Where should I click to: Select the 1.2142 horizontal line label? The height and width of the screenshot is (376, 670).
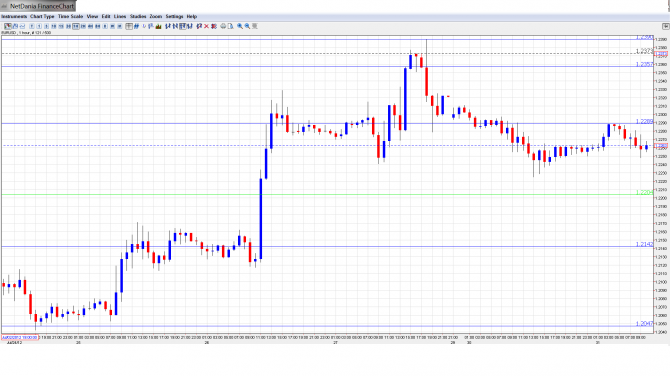tap(644, 244)
